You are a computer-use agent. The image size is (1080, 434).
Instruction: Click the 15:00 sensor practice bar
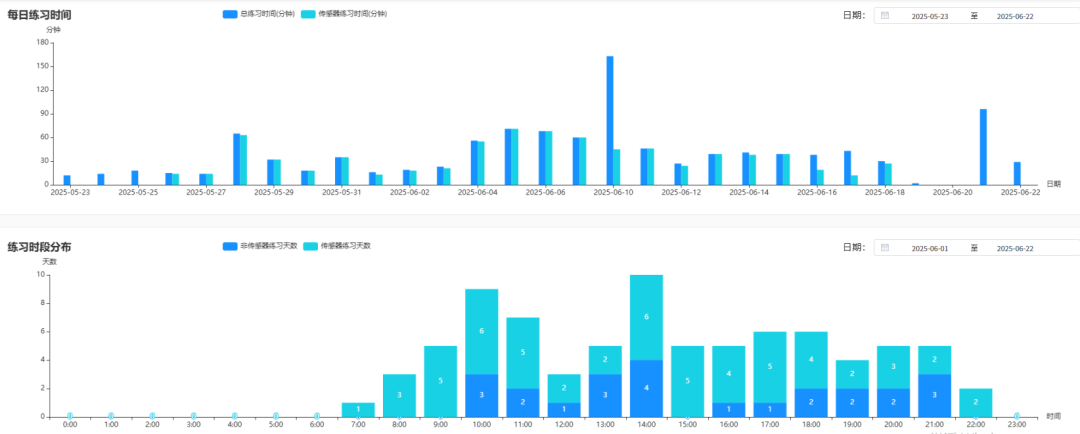(687, 381)
